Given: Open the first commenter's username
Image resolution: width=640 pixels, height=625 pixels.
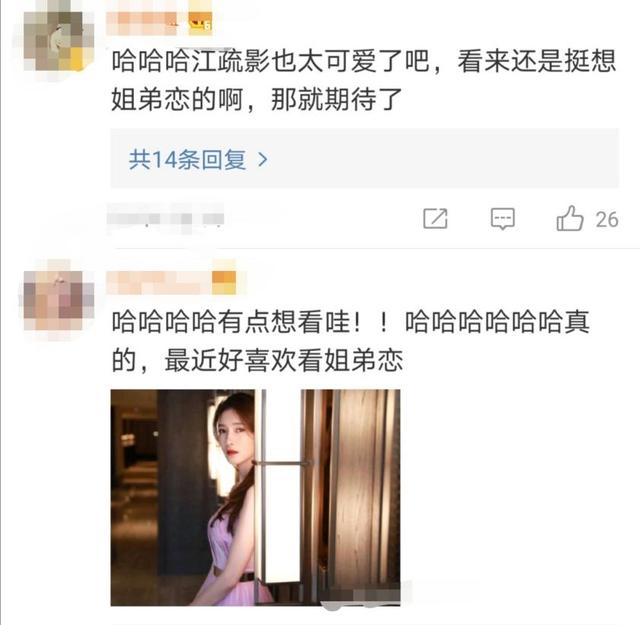Looking at the screenshot, I should pos(142,23).
